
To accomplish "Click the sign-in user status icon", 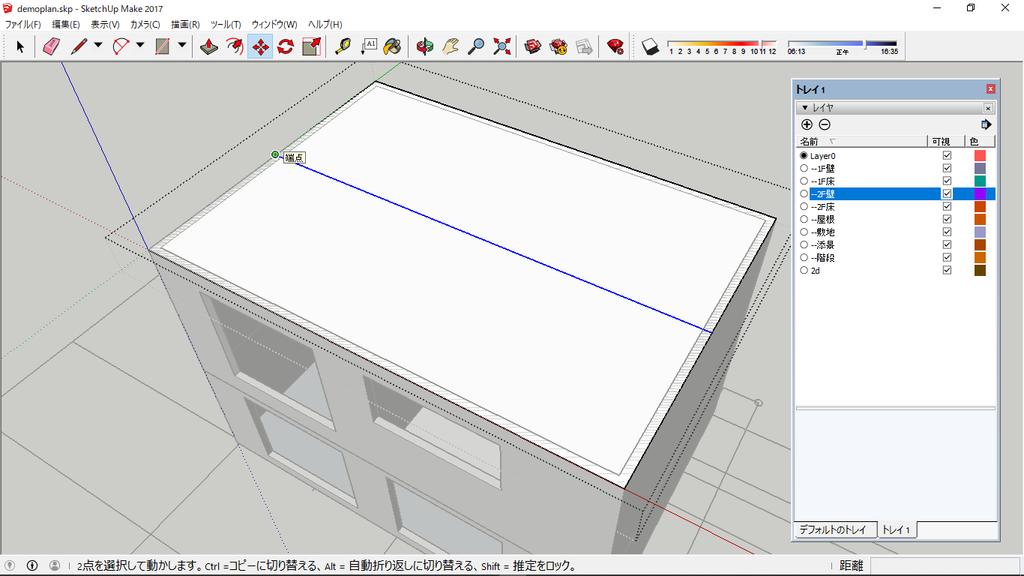I will tap(55, 566).
